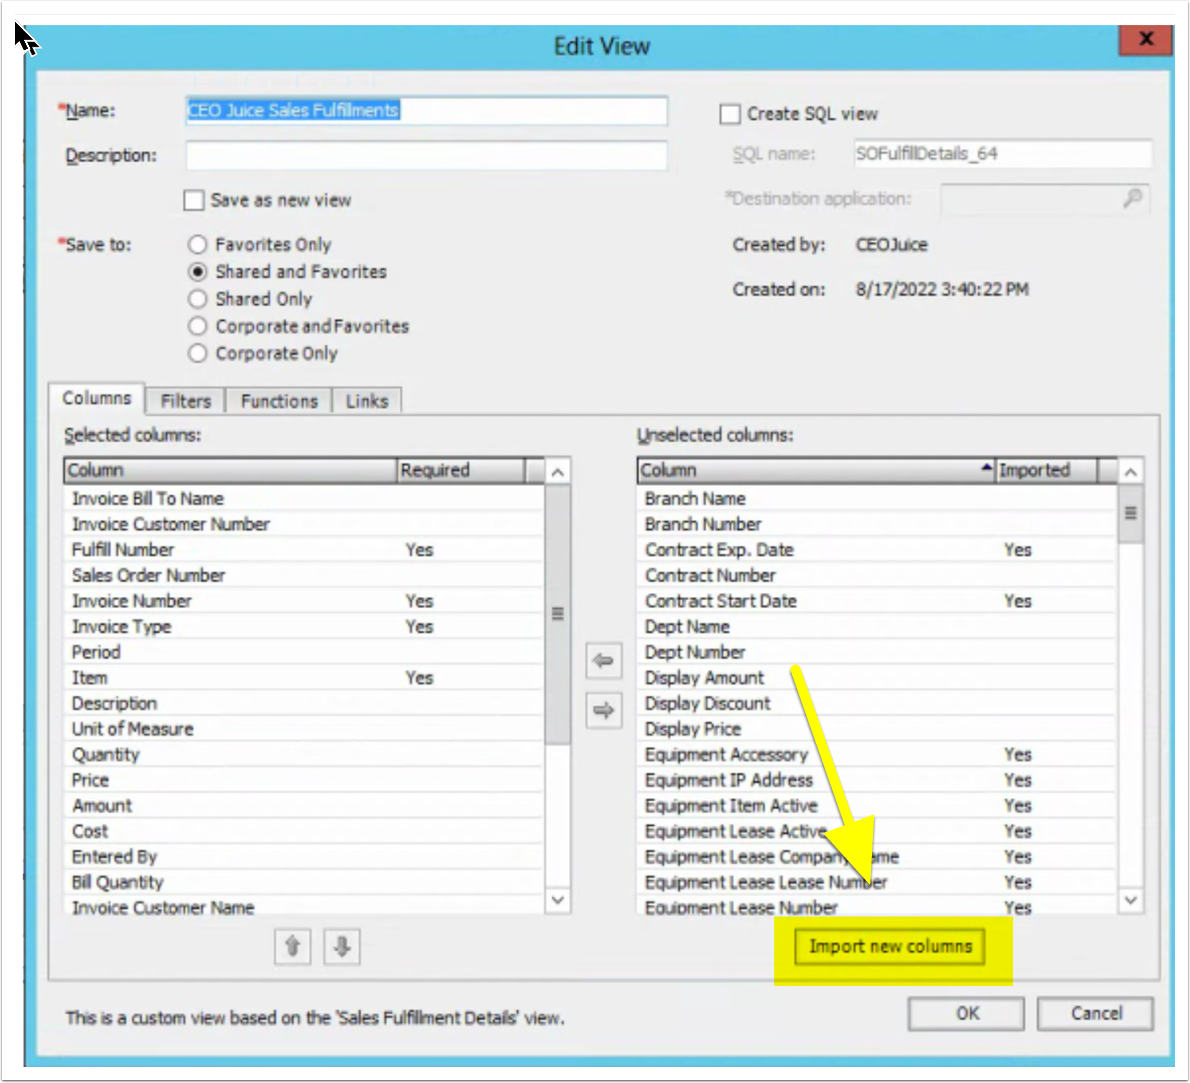Screen dimensions: 1190x1083
Task: Click the left arrow move column icon
Action: click(603, 661)
